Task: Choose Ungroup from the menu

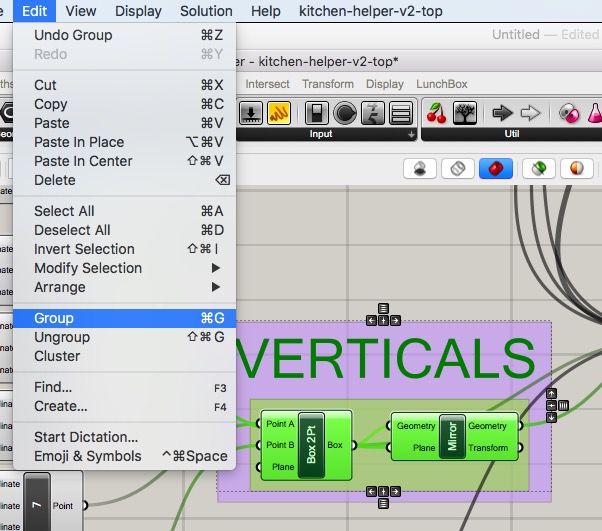Action: (124, 337)
